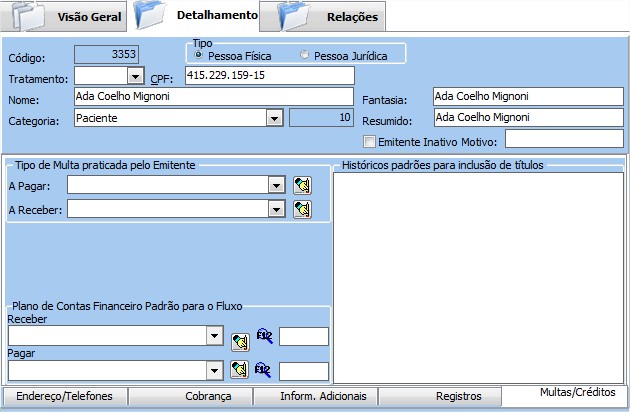The width and height of the screenshot is (630, 412).
Task: Switch to the Endereço/Telefones tab
Action: 65,397
